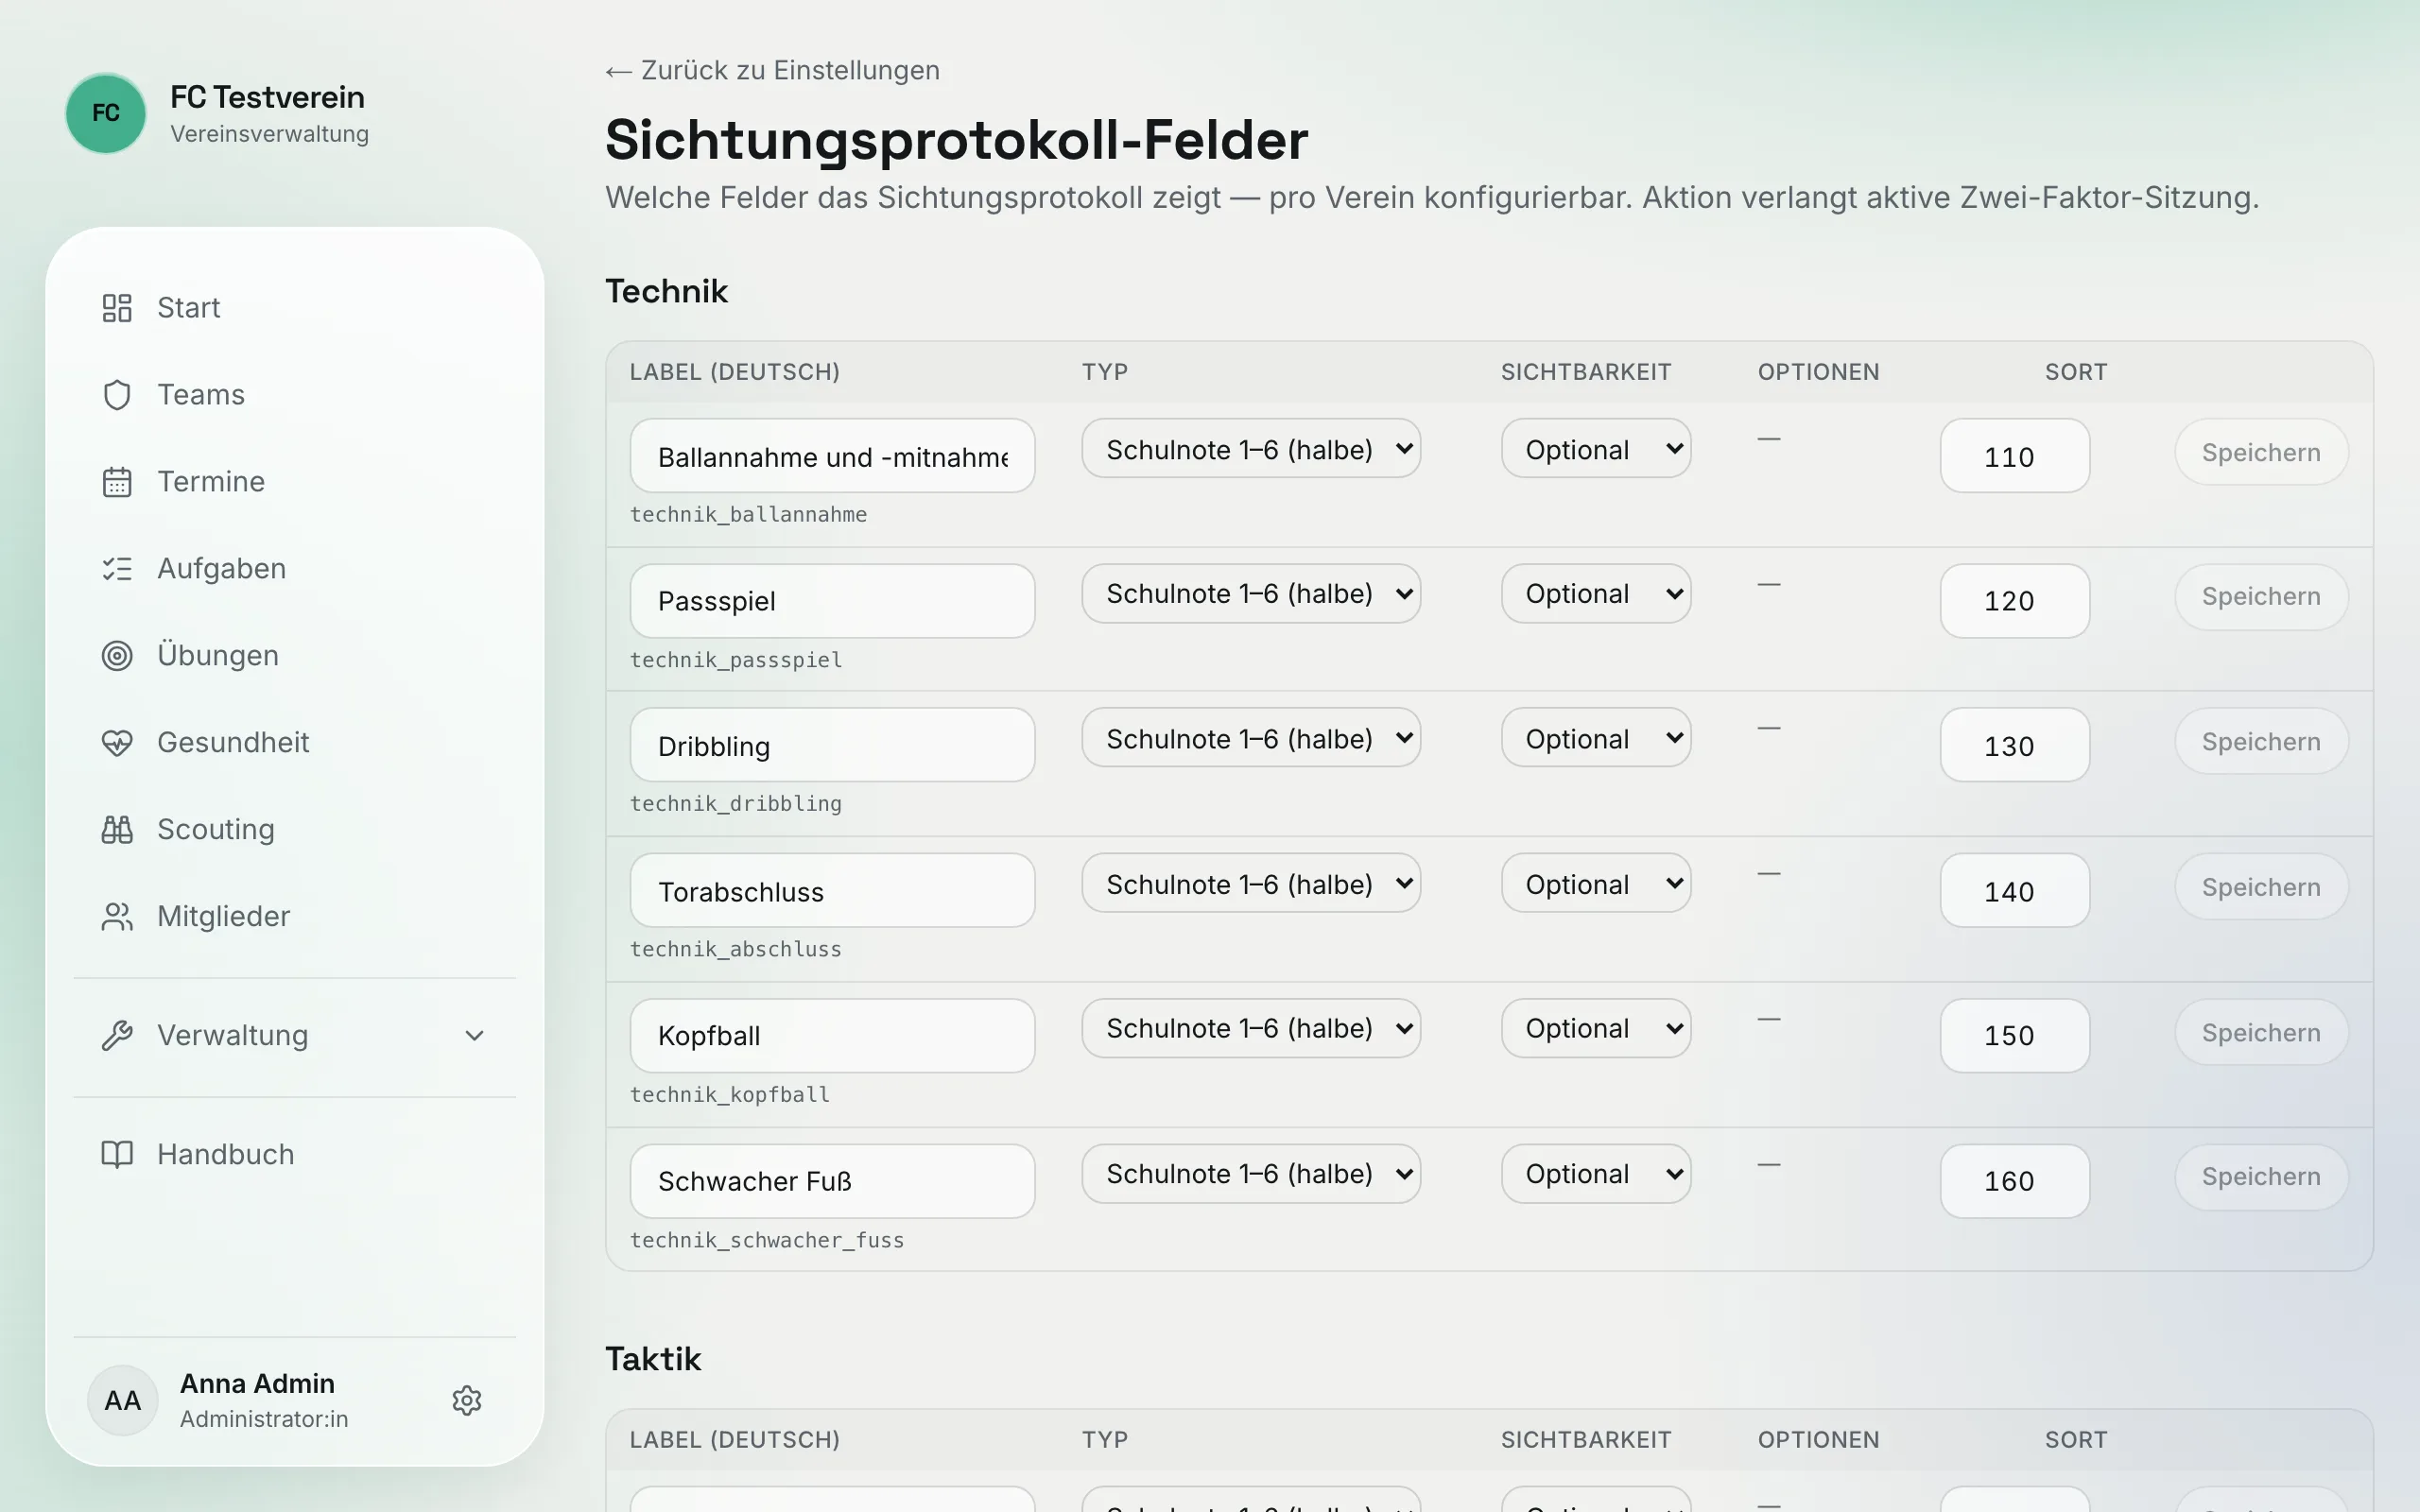Edit the Torabschluss label field

tap(832, 891)
